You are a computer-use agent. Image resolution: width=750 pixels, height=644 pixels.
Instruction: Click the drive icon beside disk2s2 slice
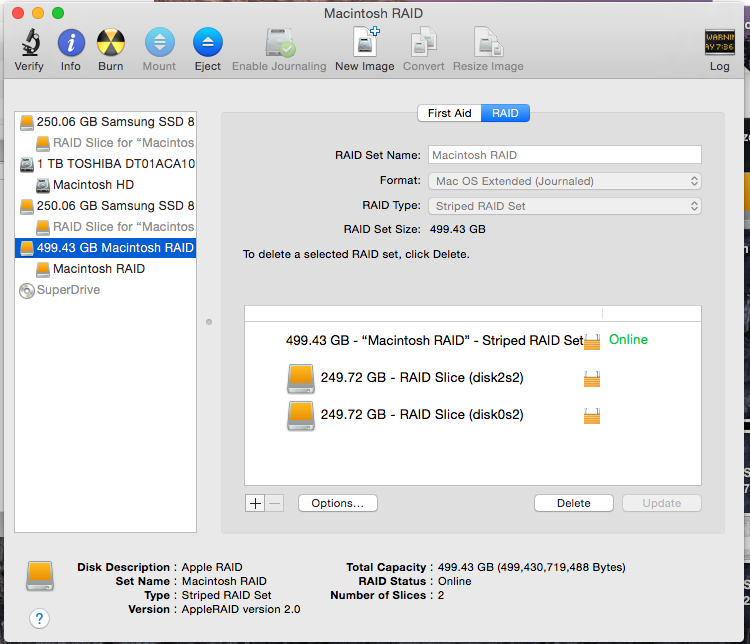[x=301, y=378]
